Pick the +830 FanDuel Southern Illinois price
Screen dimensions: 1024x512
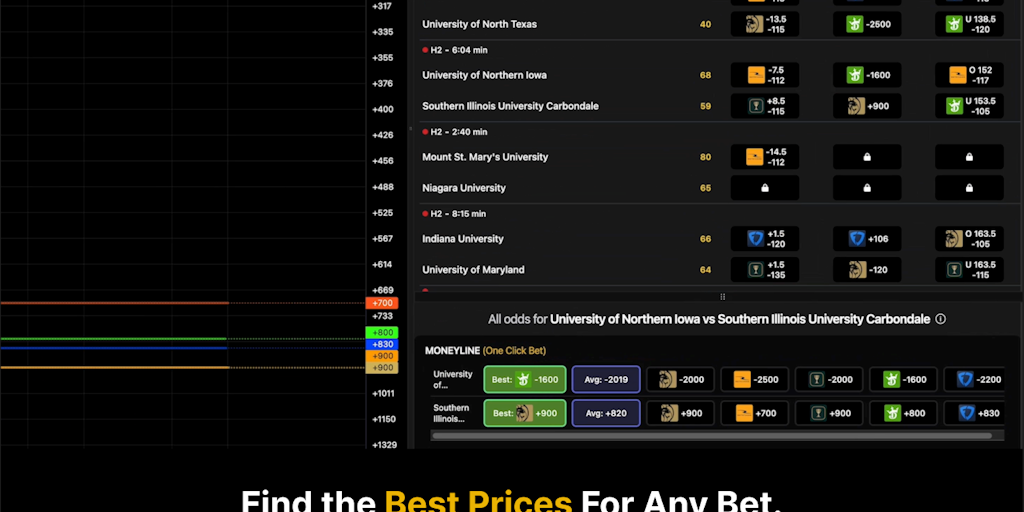point(974,413)
